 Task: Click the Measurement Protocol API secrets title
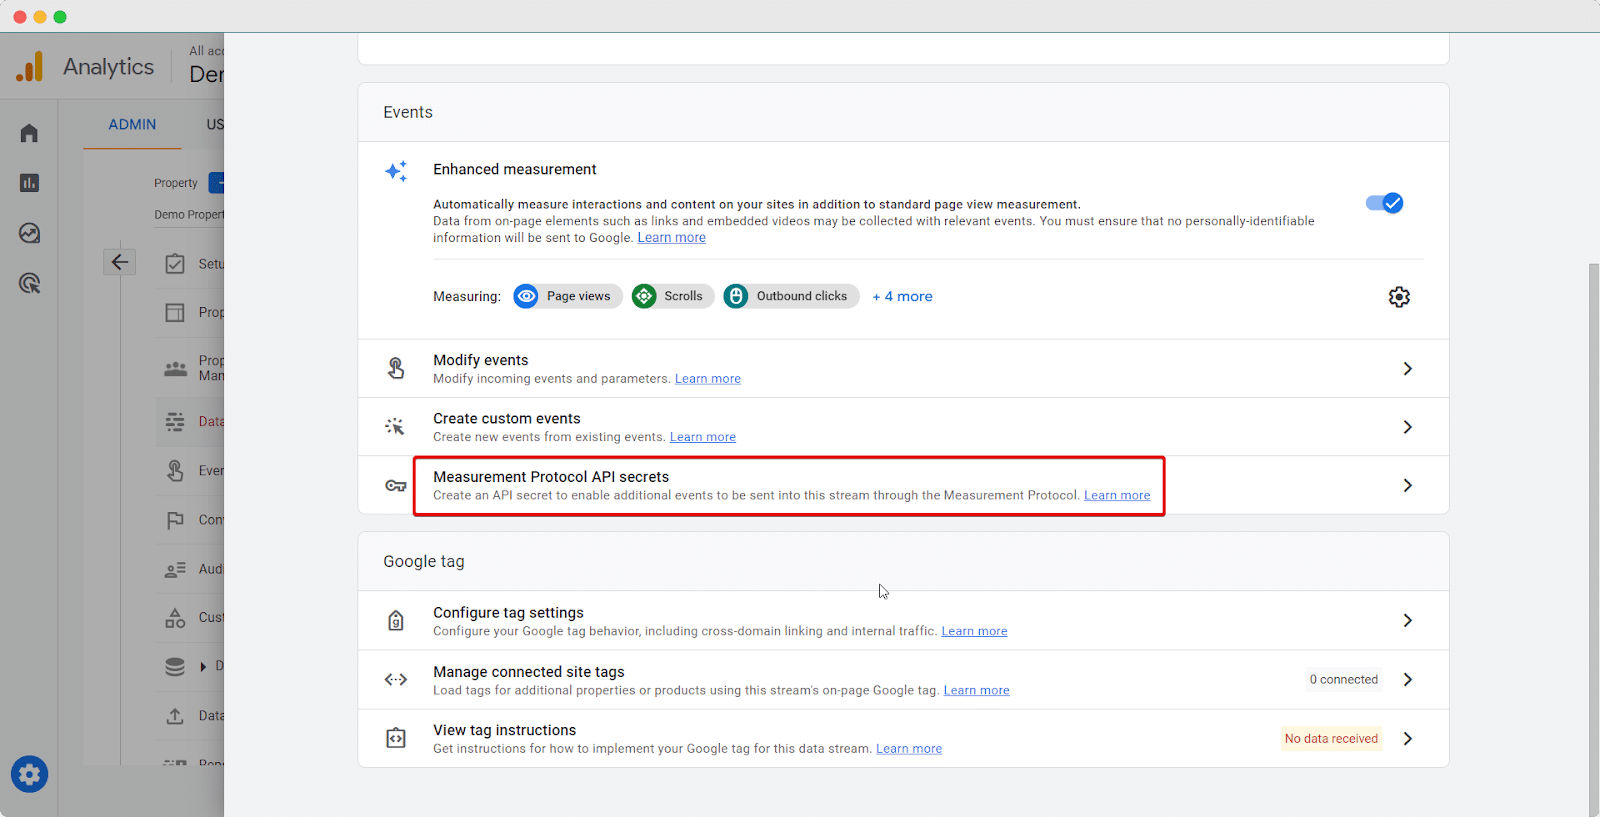551,477
